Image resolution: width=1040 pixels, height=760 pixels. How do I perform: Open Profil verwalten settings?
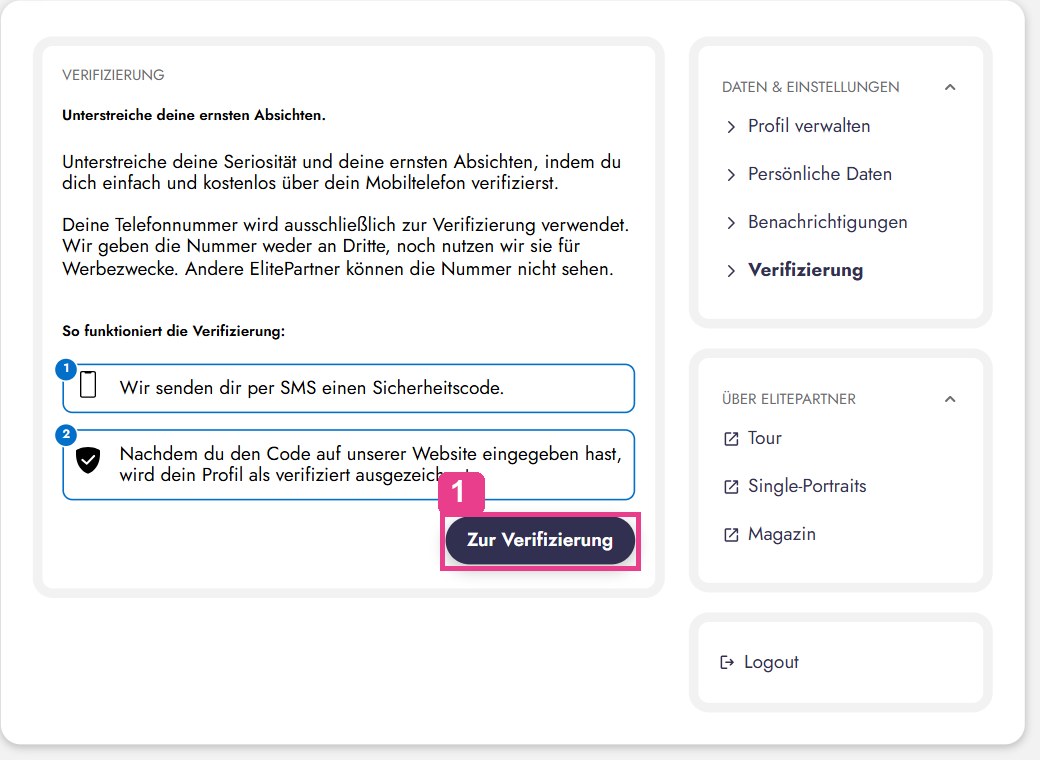809,126
